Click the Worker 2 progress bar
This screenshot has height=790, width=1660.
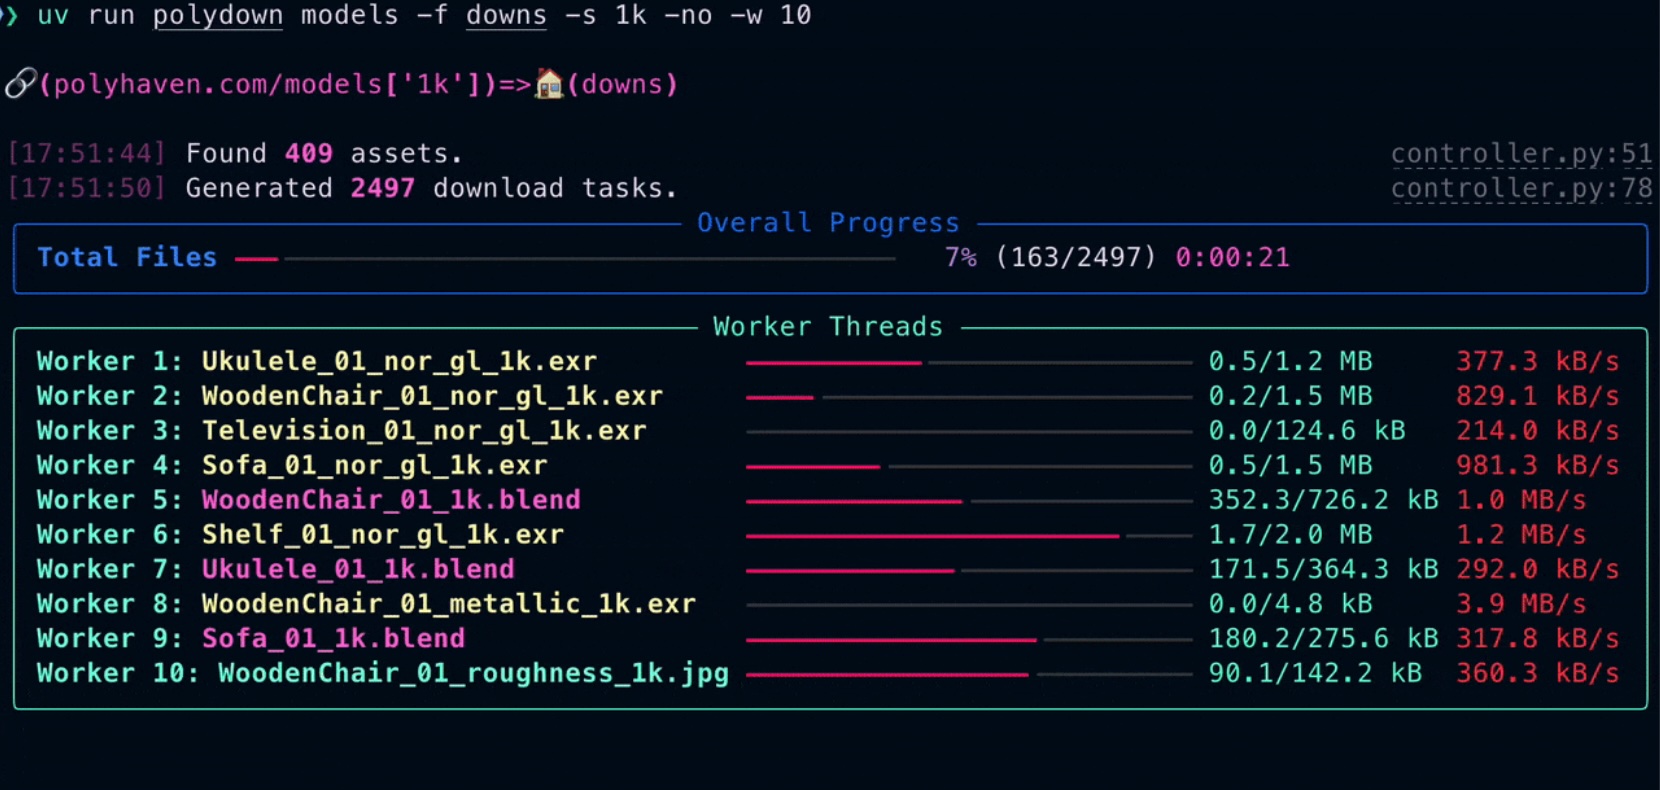coord(969,397)
